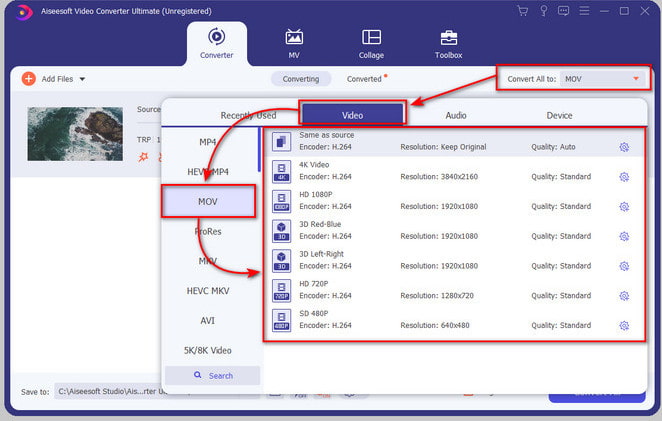Select 'Resolution: 3840x2160' text
Screen dimensions: 662x421
[x=439, y=177]
